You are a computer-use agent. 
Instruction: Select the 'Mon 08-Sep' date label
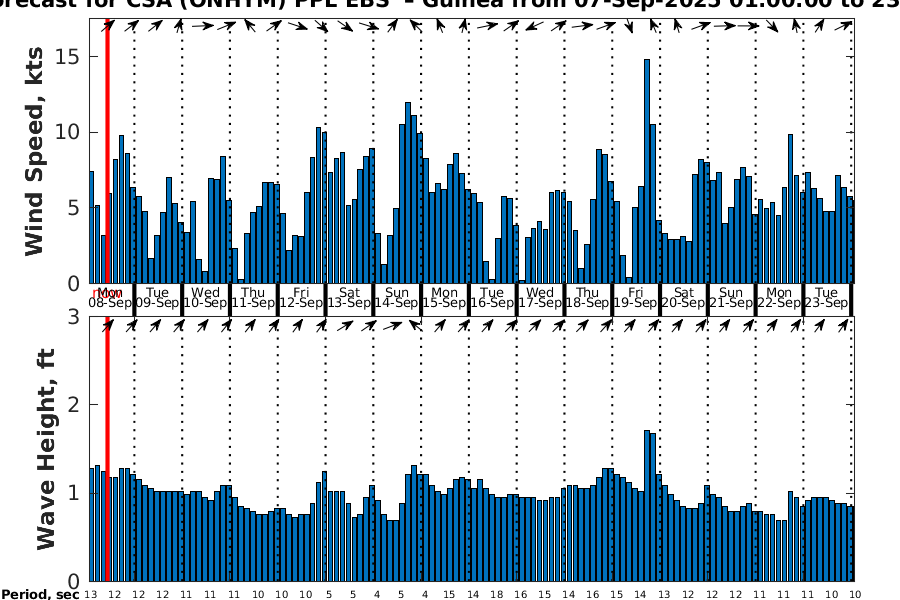[110, 298]
